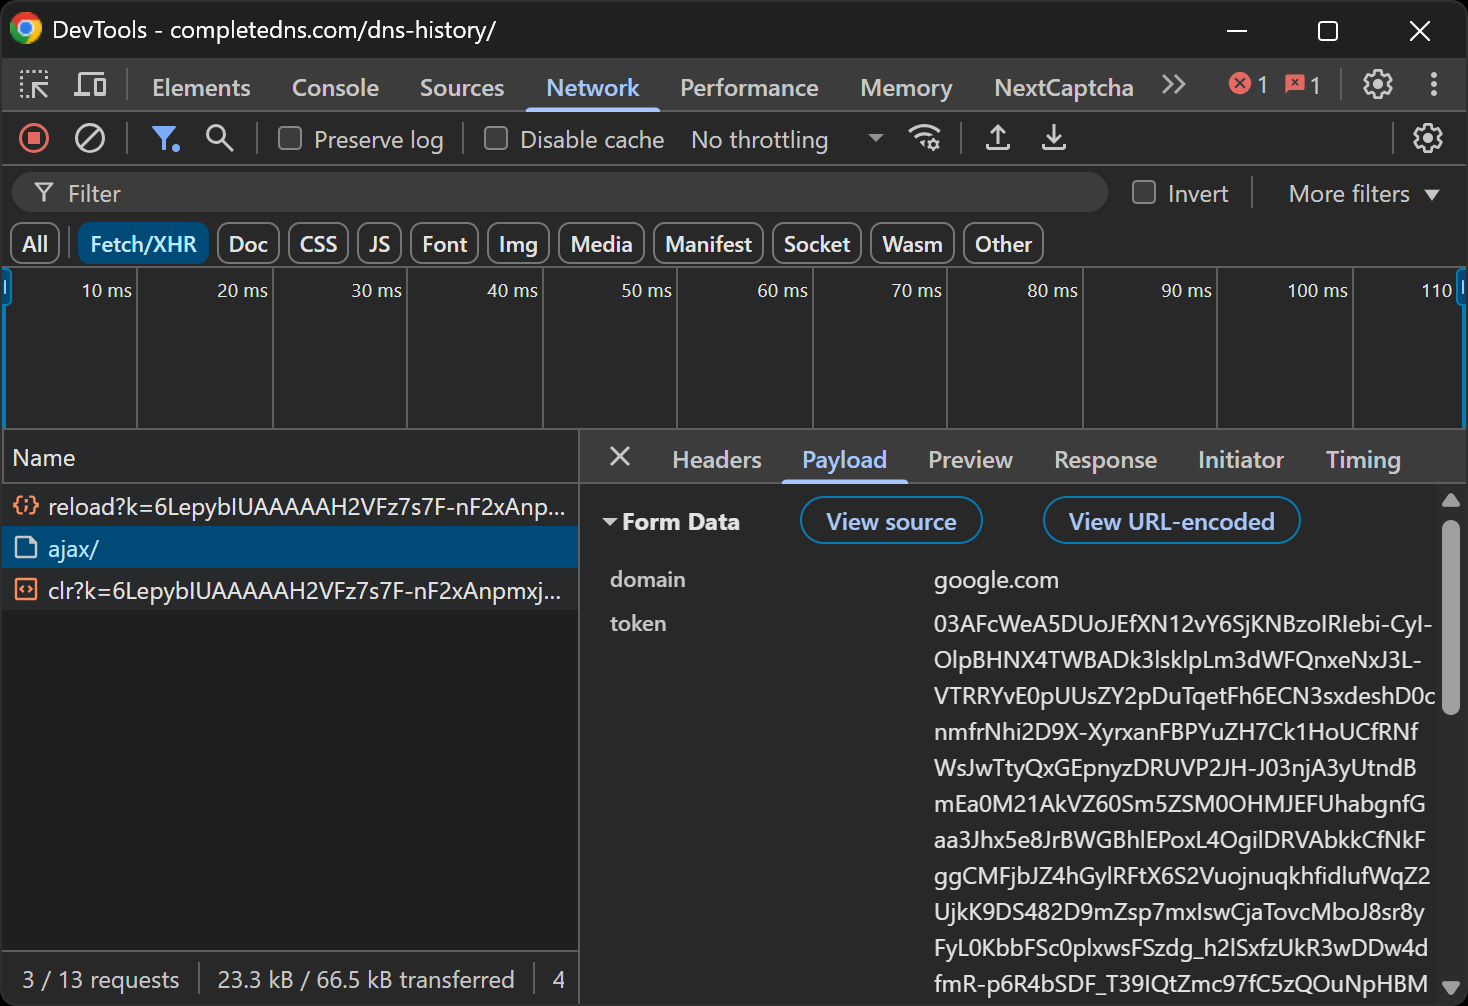Click the View URL-encoded button

pos(1171,521)
